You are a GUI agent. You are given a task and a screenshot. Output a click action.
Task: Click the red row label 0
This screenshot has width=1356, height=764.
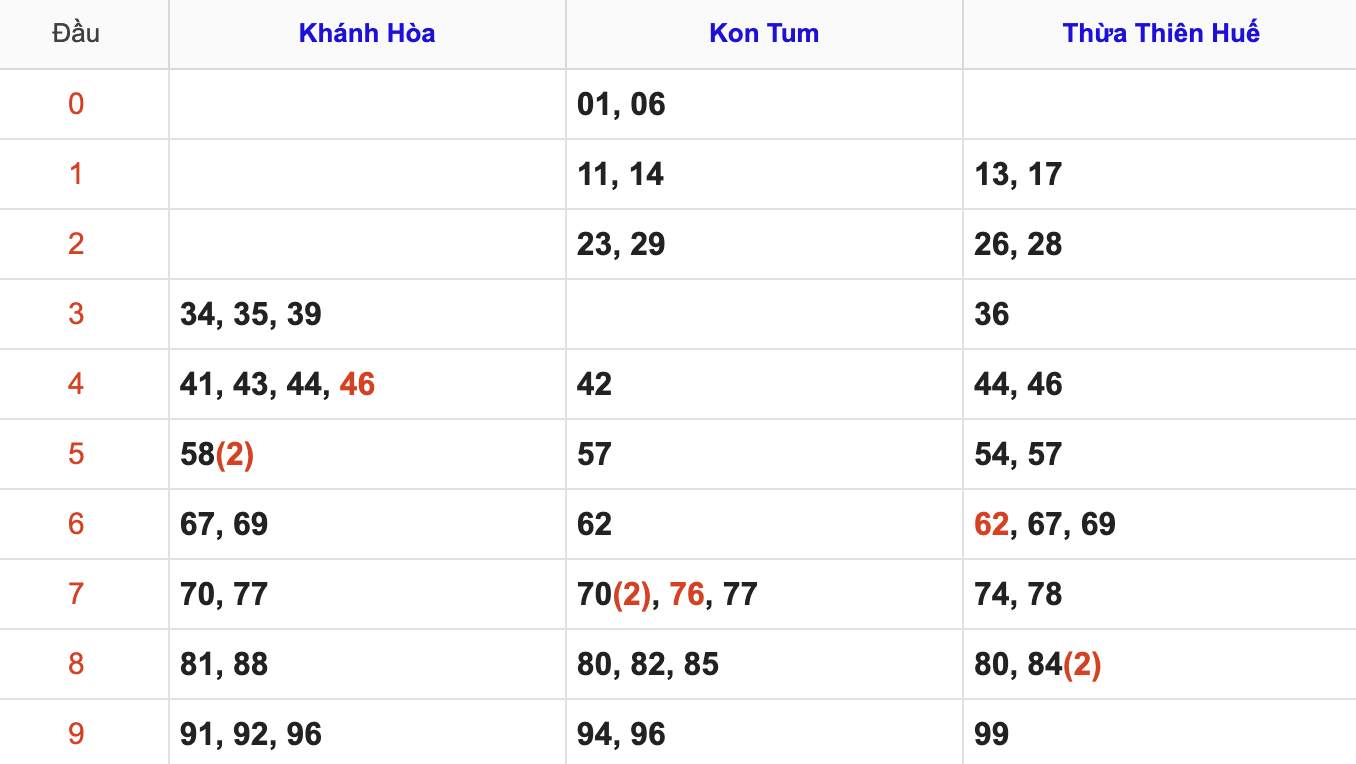click(x=76, y=104)
